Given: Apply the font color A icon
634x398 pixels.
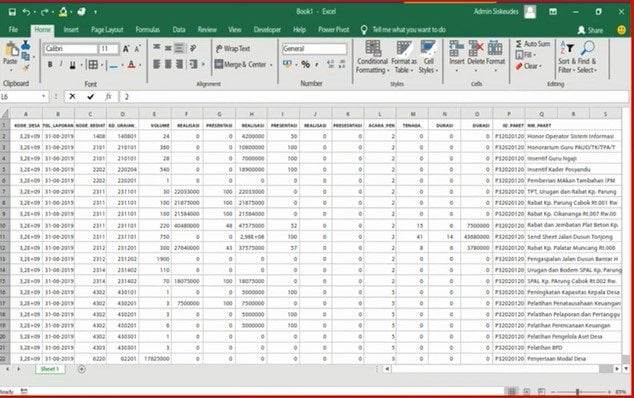Looking at the screenshot, I should click(131, 65).
